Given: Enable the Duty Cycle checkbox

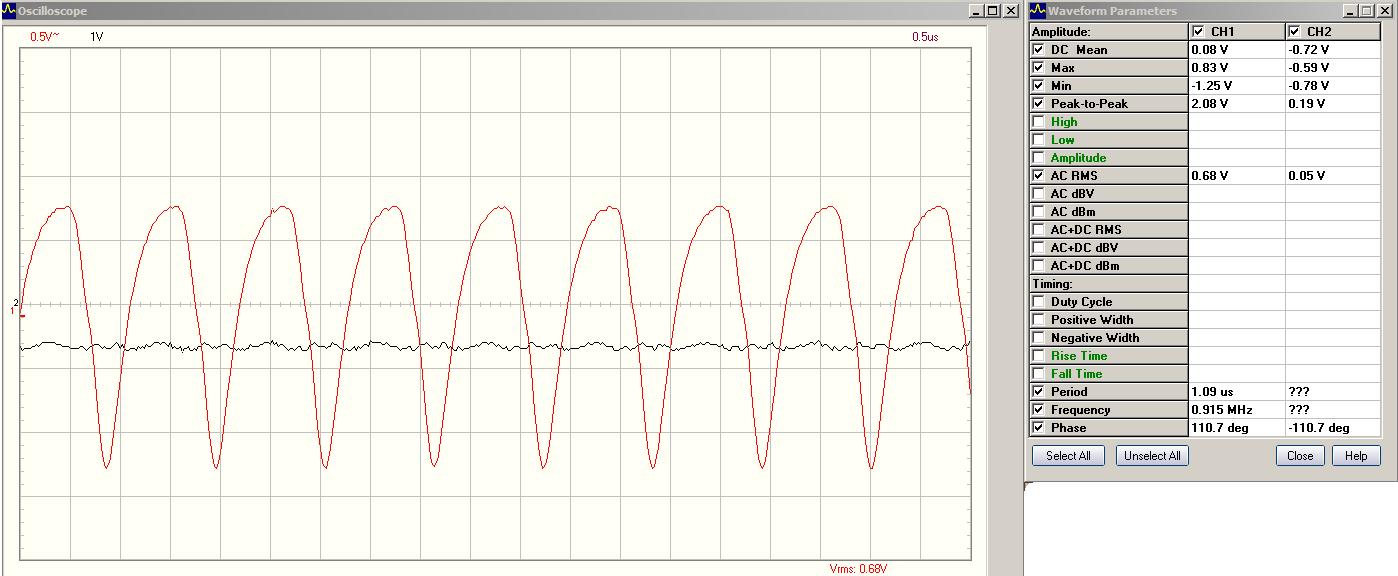Looking at the screenshot, I should 1037,301.
